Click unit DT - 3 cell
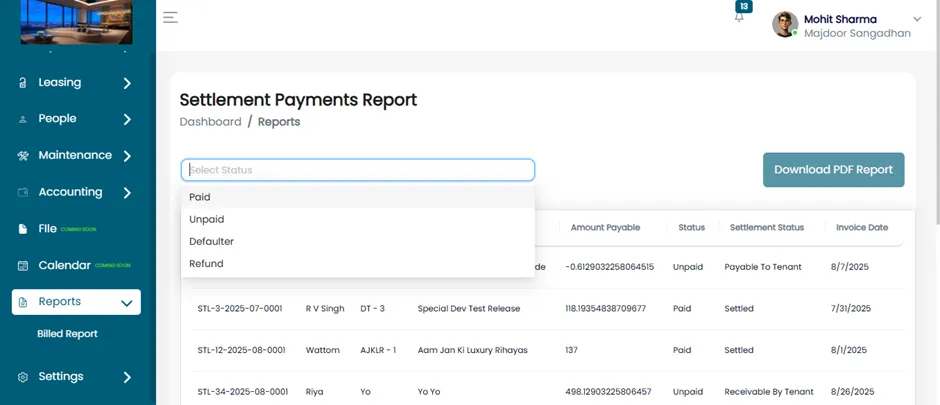 [372, 309]
